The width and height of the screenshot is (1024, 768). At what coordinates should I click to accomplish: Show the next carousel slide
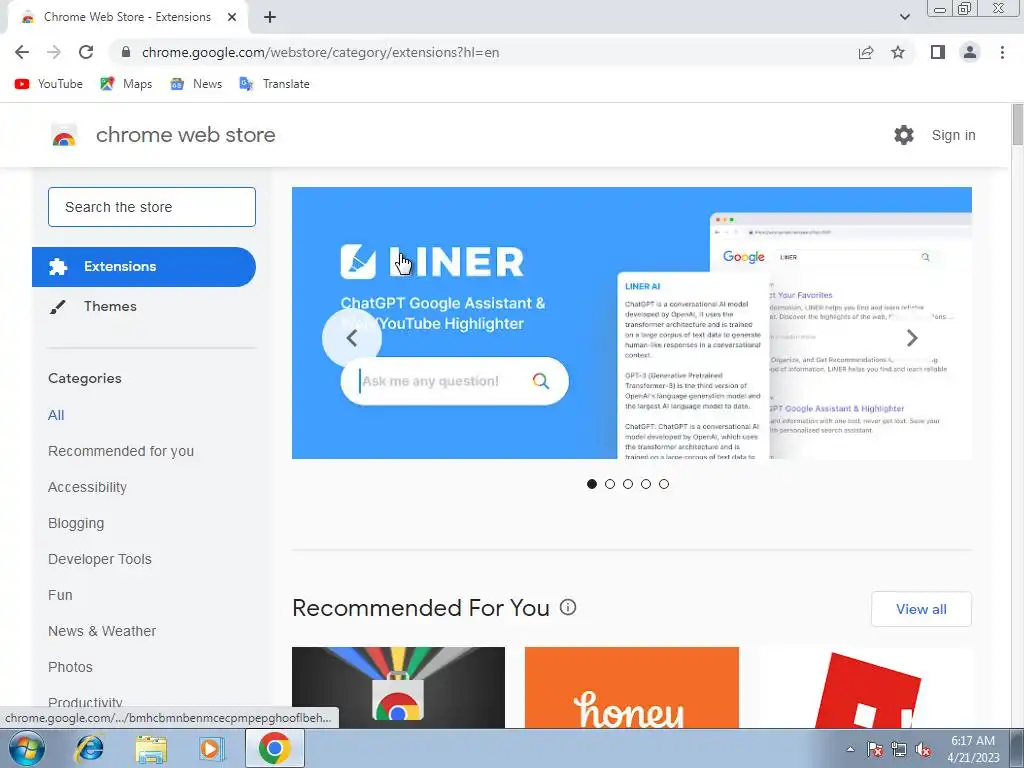point(912,338)
